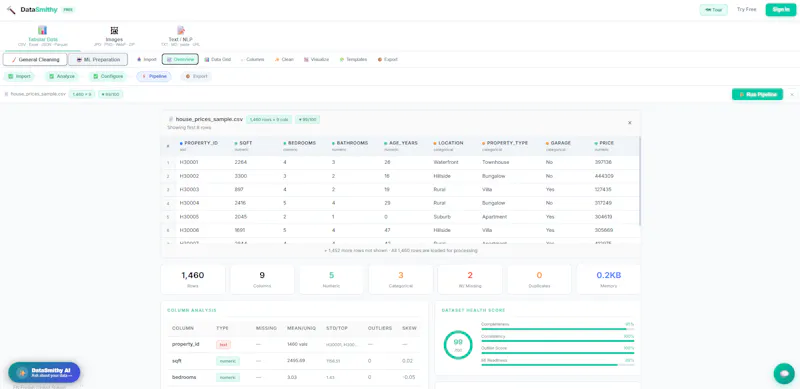Image resolution: width=800 pixels, height=389 pixels.
Task: Click the Images QR-style icon
Action: [x=114, y=31]
